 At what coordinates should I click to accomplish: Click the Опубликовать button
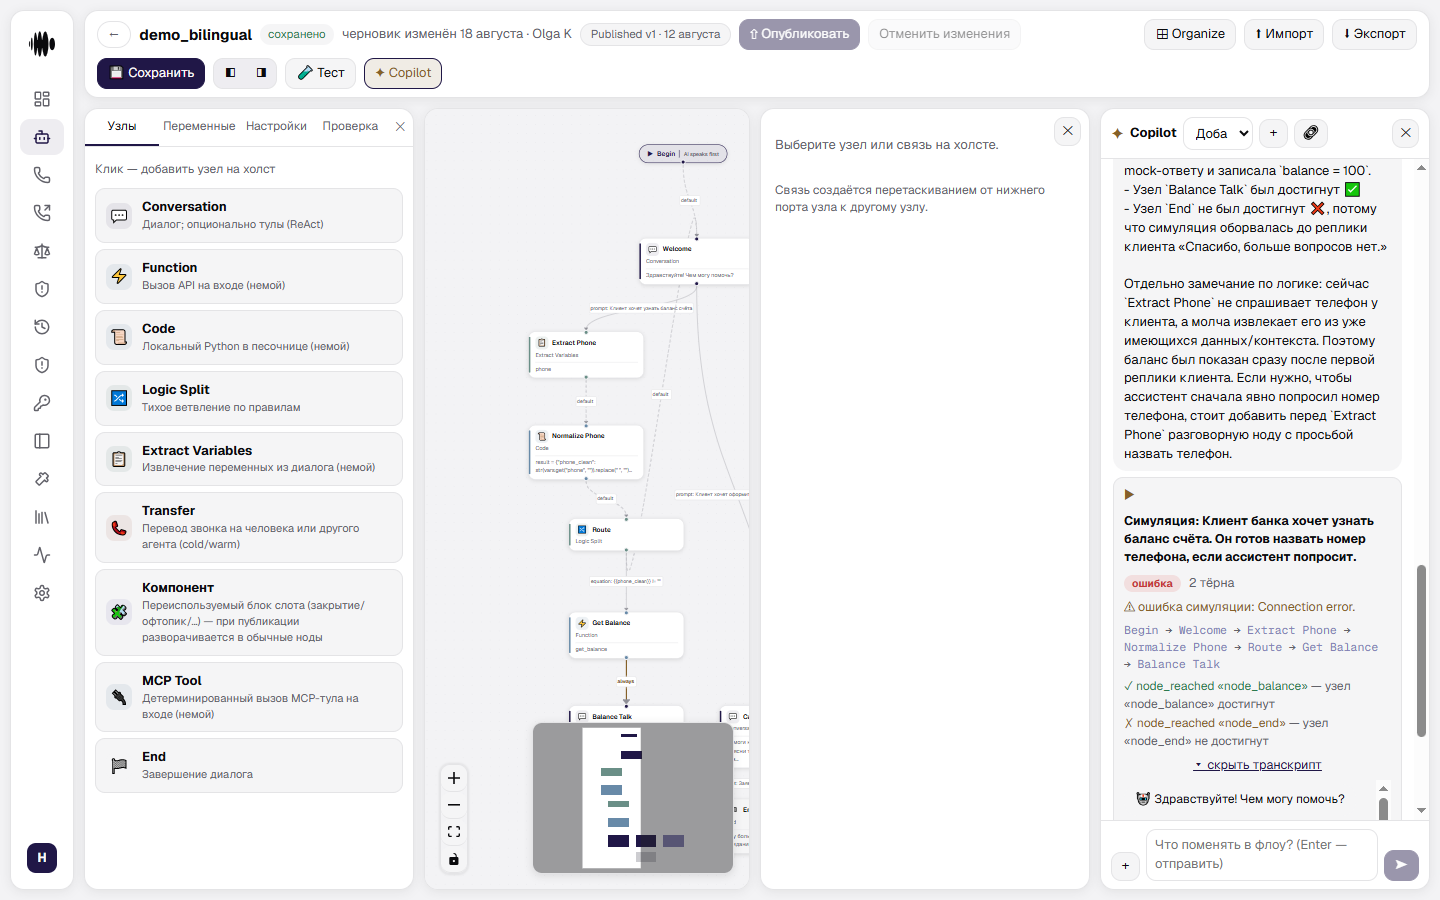(799, 34)
